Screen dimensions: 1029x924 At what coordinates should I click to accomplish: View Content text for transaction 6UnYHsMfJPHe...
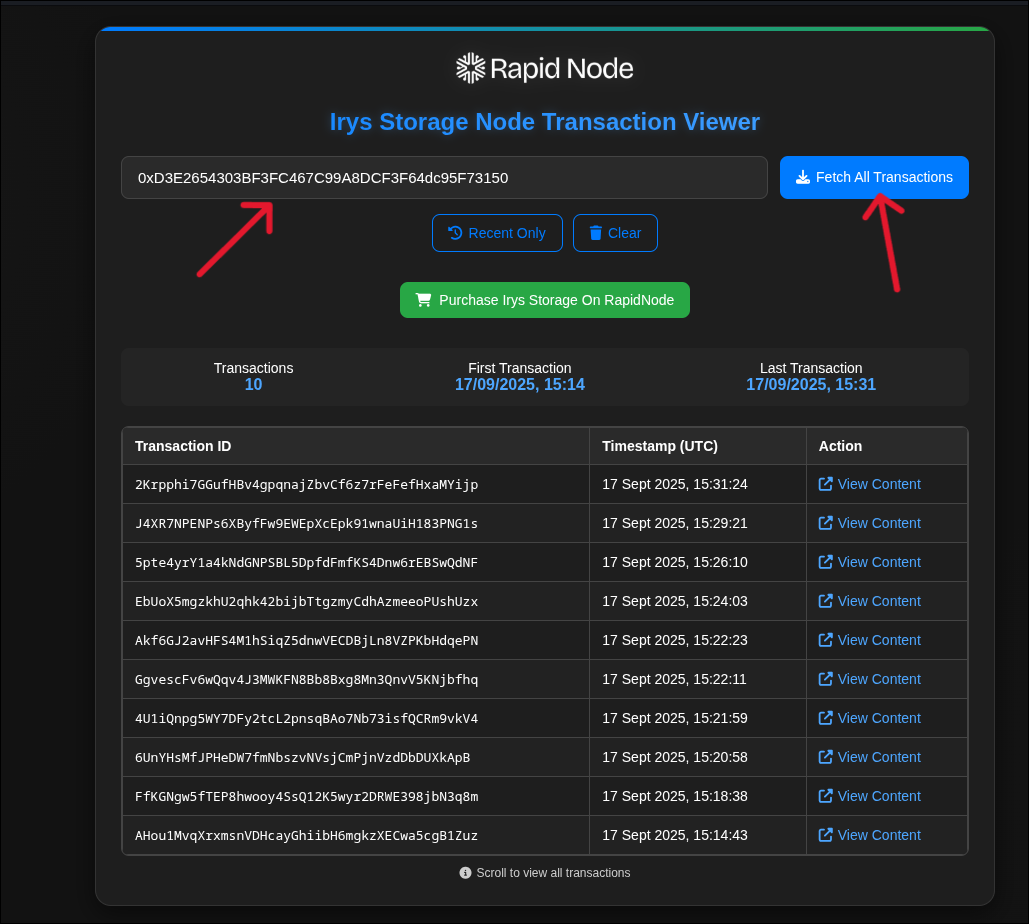click(879, 757)
